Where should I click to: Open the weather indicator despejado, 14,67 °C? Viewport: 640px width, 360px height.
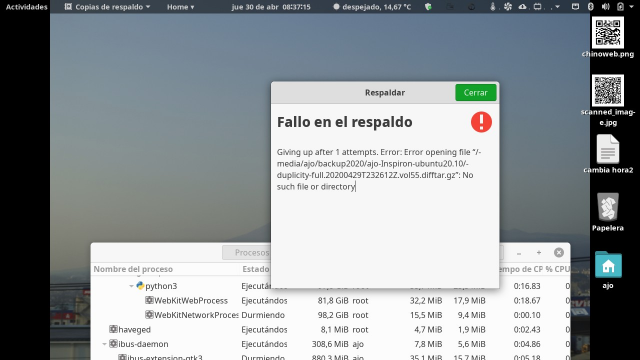point(372,7)
